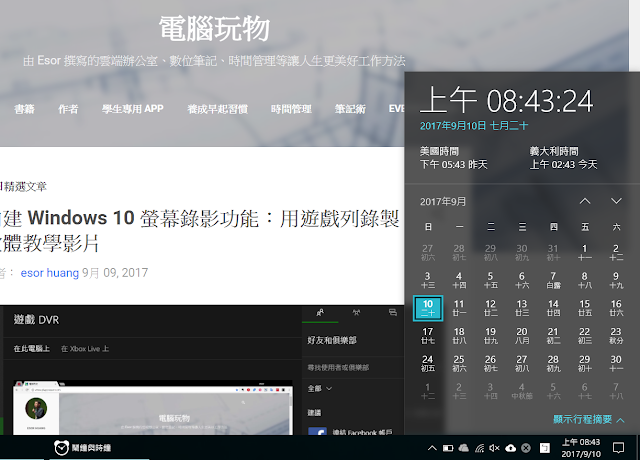This screenshot has width=640, height=460.
Task: Go to previous month in calendar
Action: pos(585,201)
